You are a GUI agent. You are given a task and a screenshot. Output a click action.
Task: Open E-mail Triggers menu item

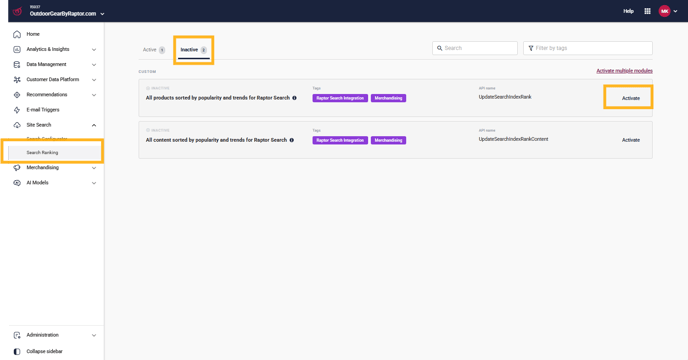coord(43,110)
